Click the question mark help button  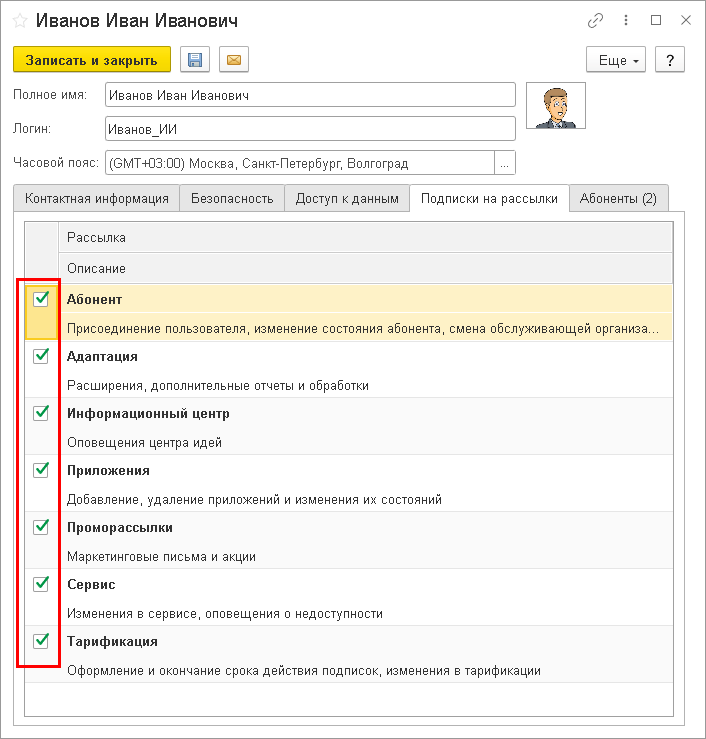[x=670, y=60]
